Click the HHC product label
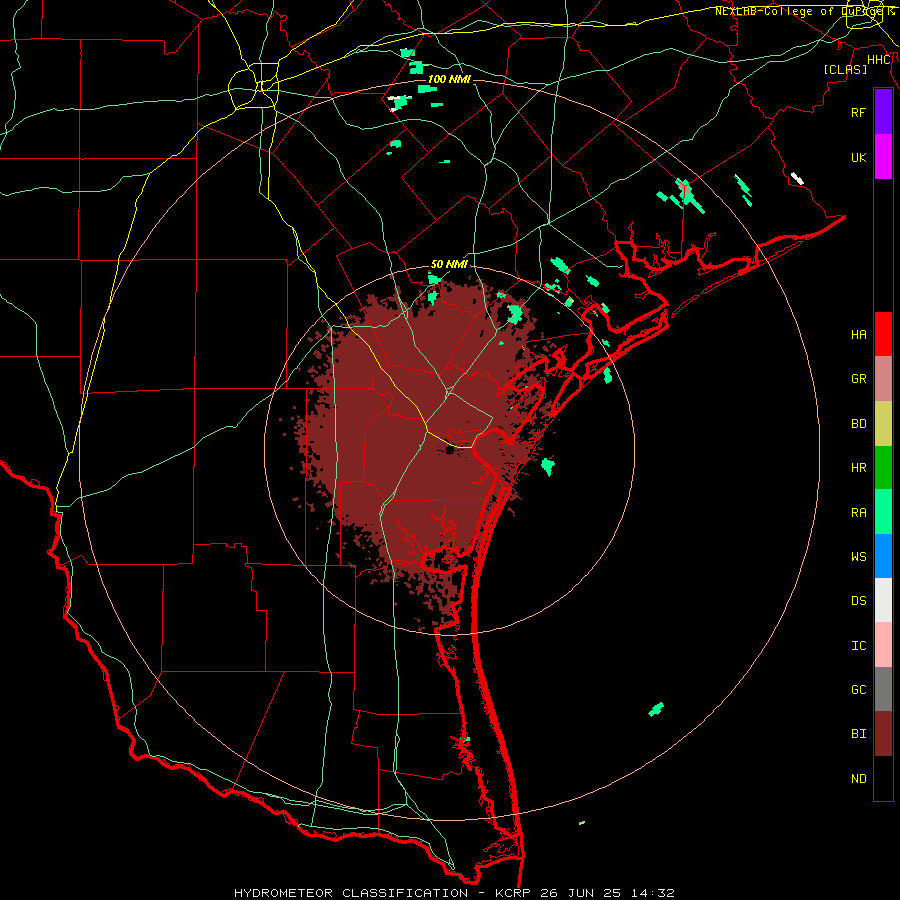 coord(879,60)
